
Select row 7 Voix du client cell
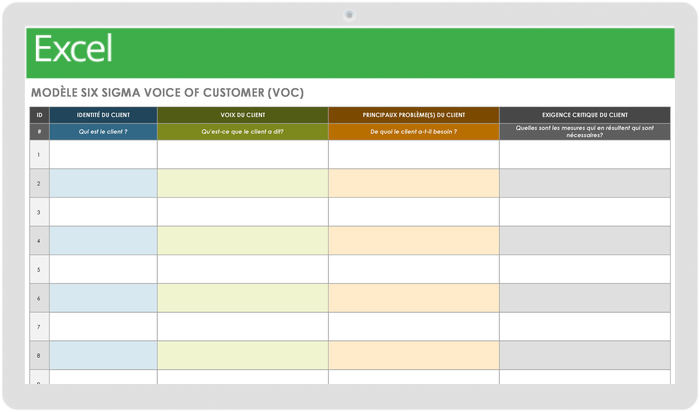tap(243, 327)
